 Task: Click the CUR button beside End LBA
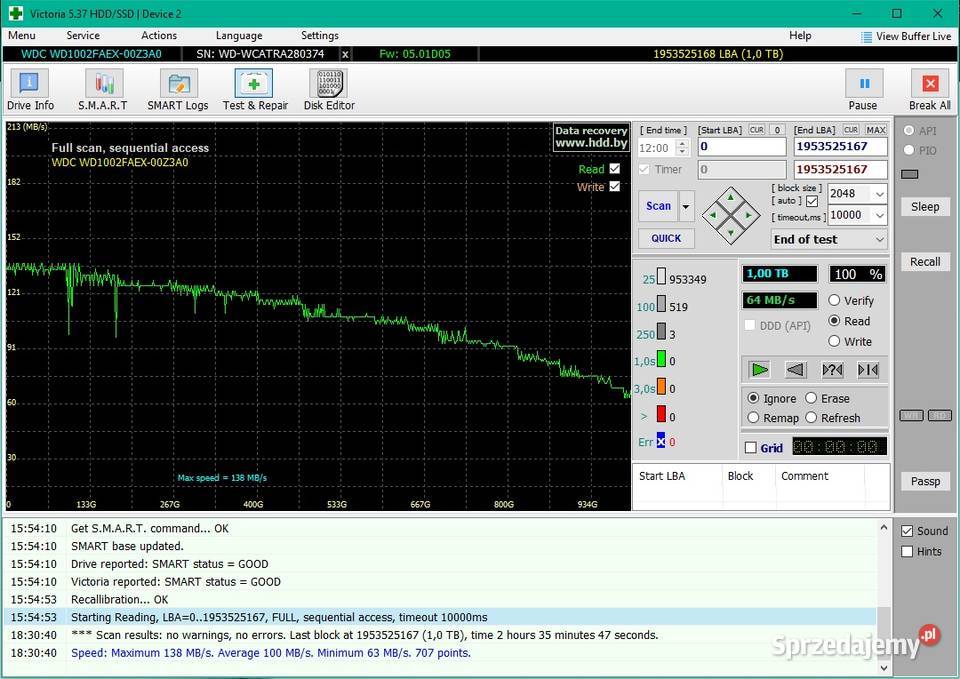tap(851, 130)
